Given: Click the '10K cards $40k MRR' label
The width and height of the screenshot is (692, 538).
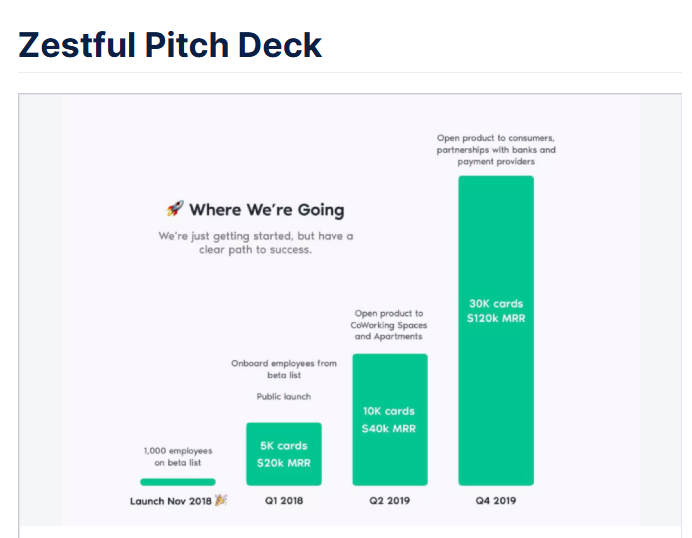Looking at the screenshot, I should click(x=389, y=420).
